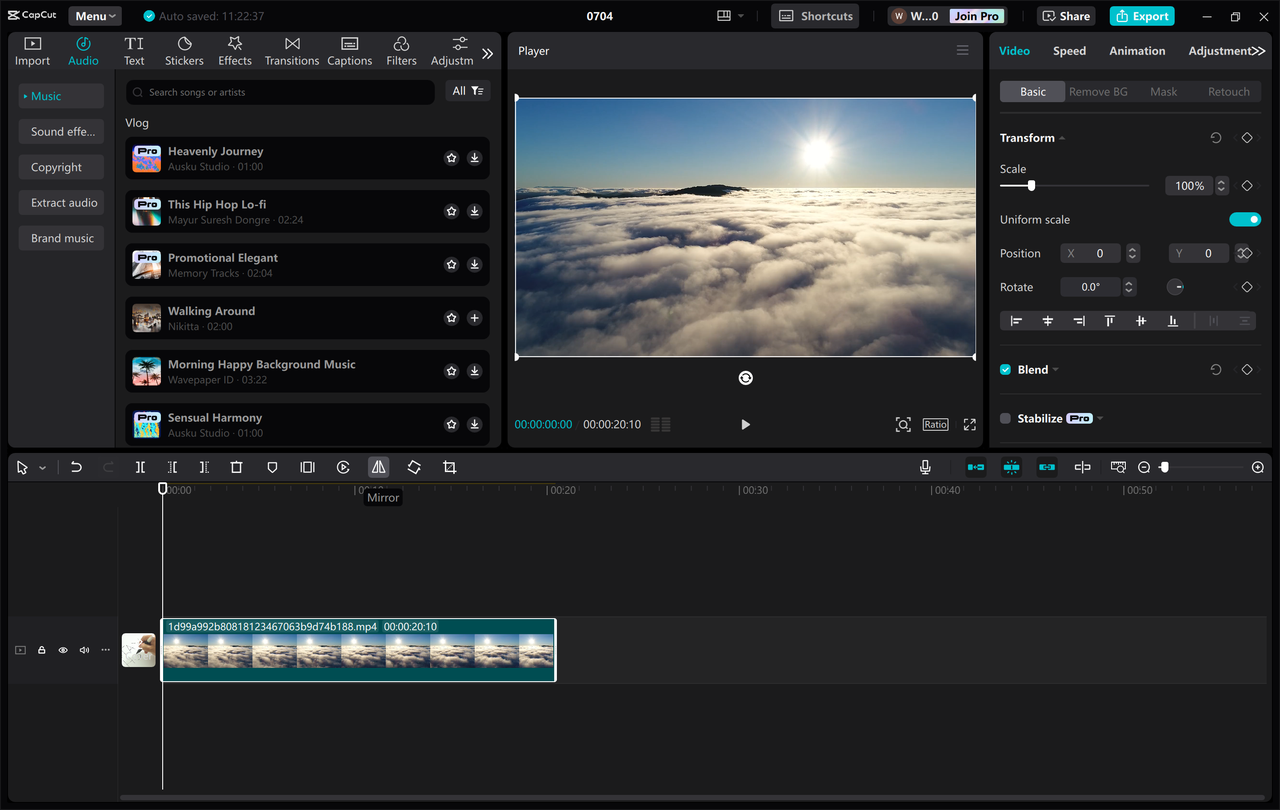Select the Effects panel icon

(x=234, y=50)
